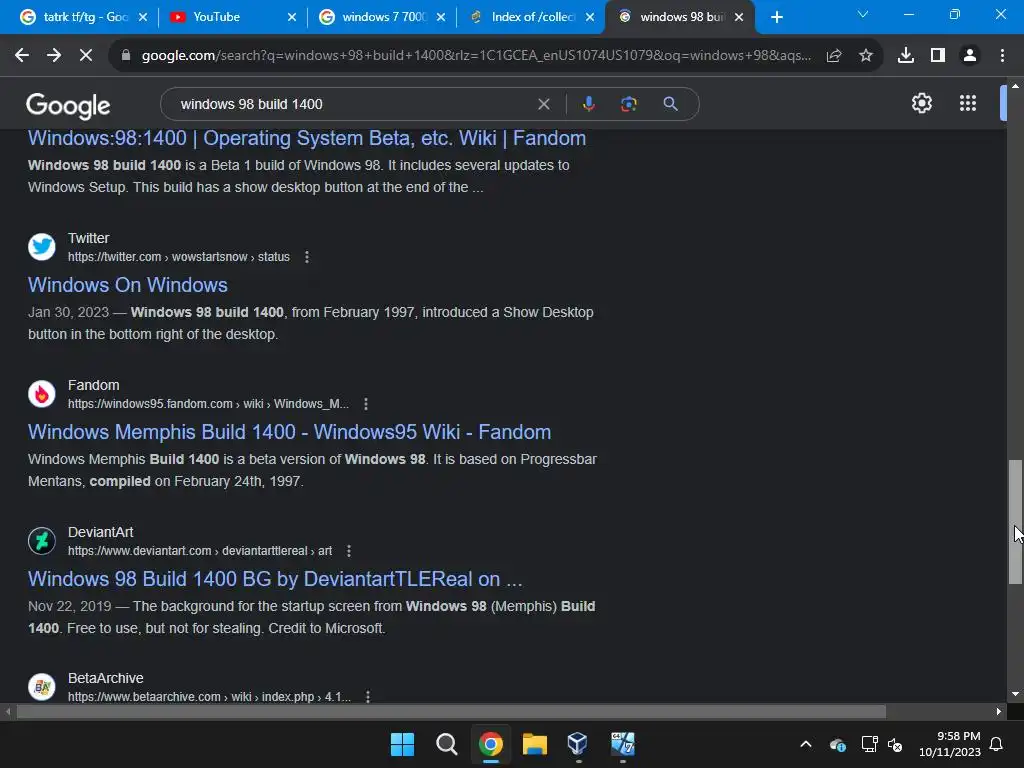The image size is (1024, 768).
Task: Click the scroll down arrow
Action: [x=1014, y=694]
